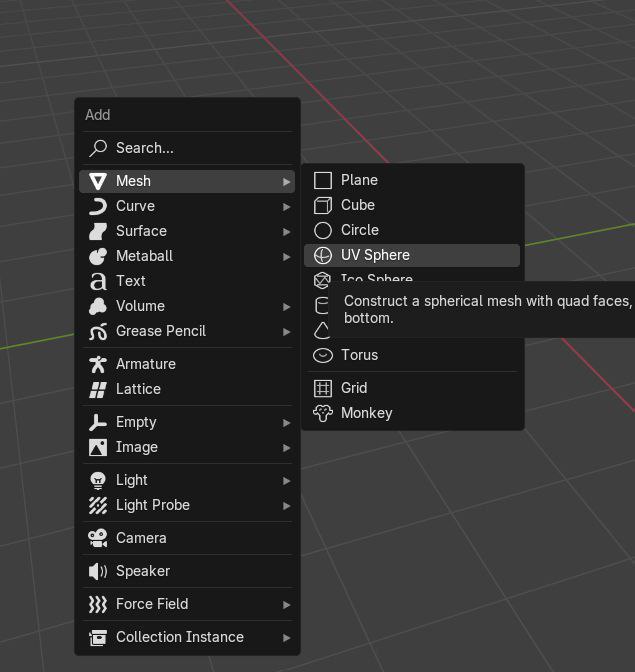Click the Mesh triangle icon

click(98, 181)
